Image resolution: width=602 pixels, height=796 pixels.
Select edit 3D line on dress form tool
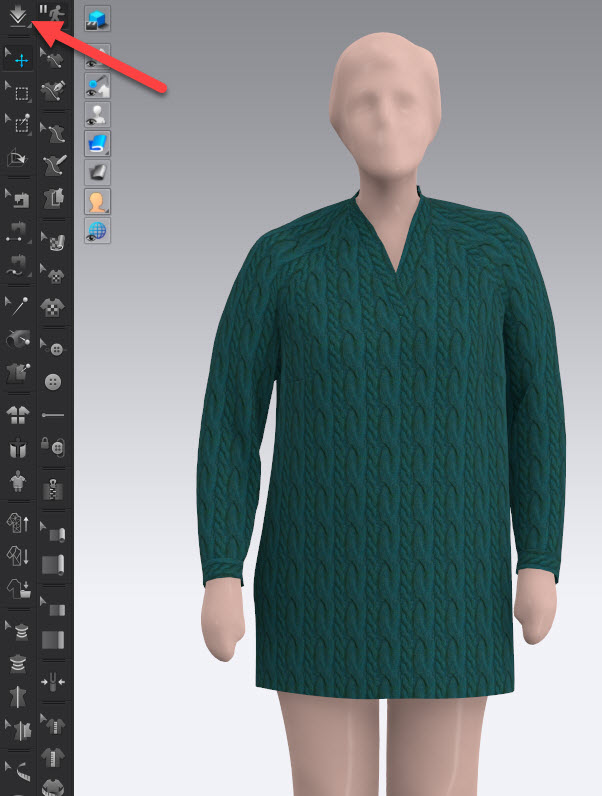pyautogui.click(x=53, y=133)
